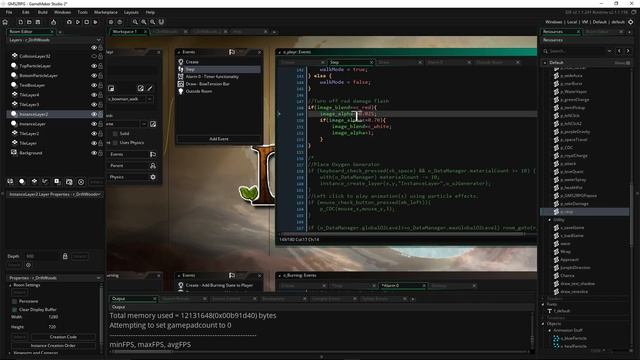
Task: Toggle visibility of InstanceLayer2
Action: tap(94, 114)
